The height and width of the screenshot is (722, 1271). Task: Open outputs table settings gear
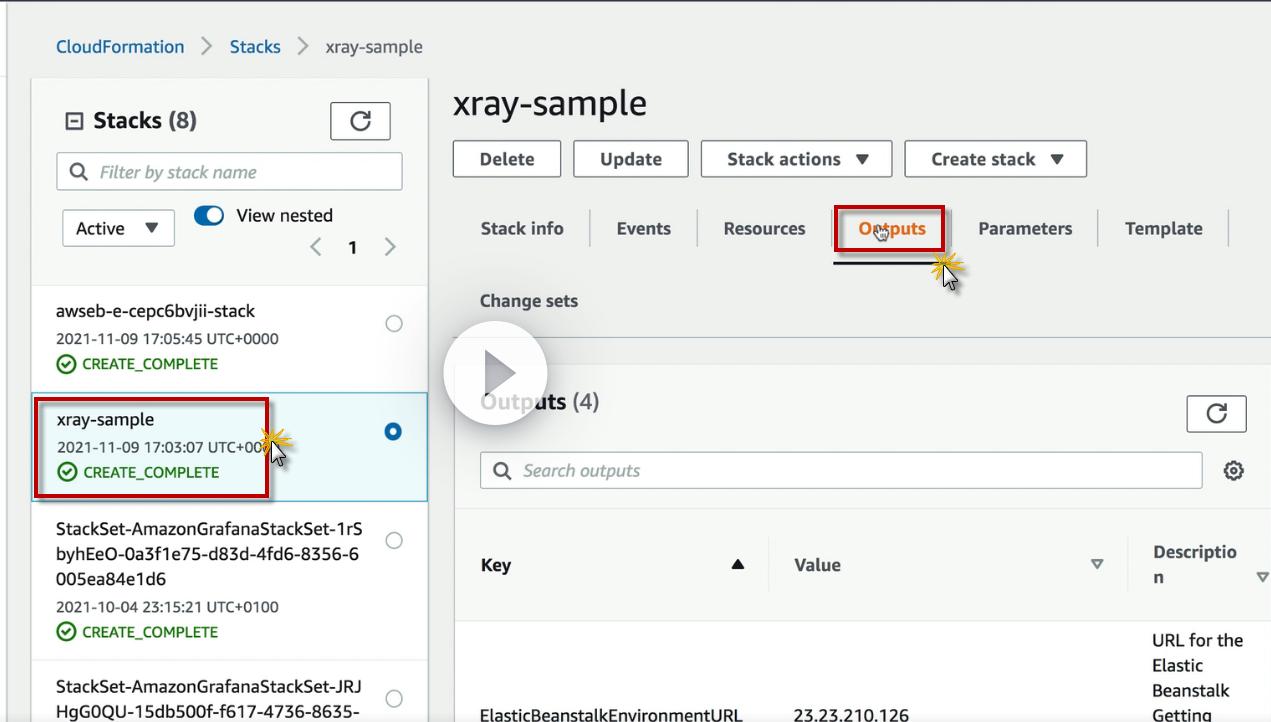[1234, 471]
